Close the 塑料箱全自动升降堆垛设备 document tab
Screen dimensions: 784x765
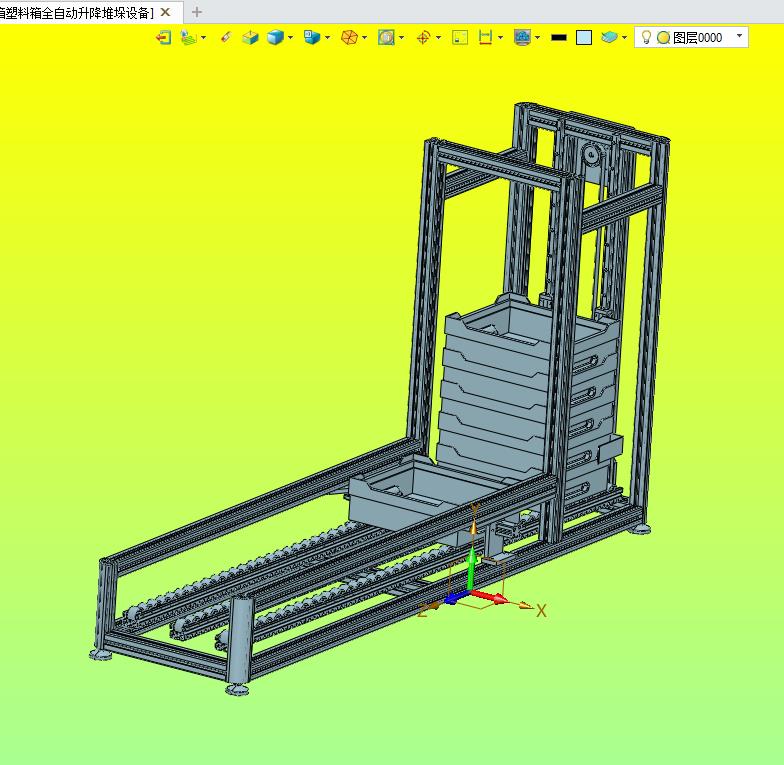click(x=166, y=12)
